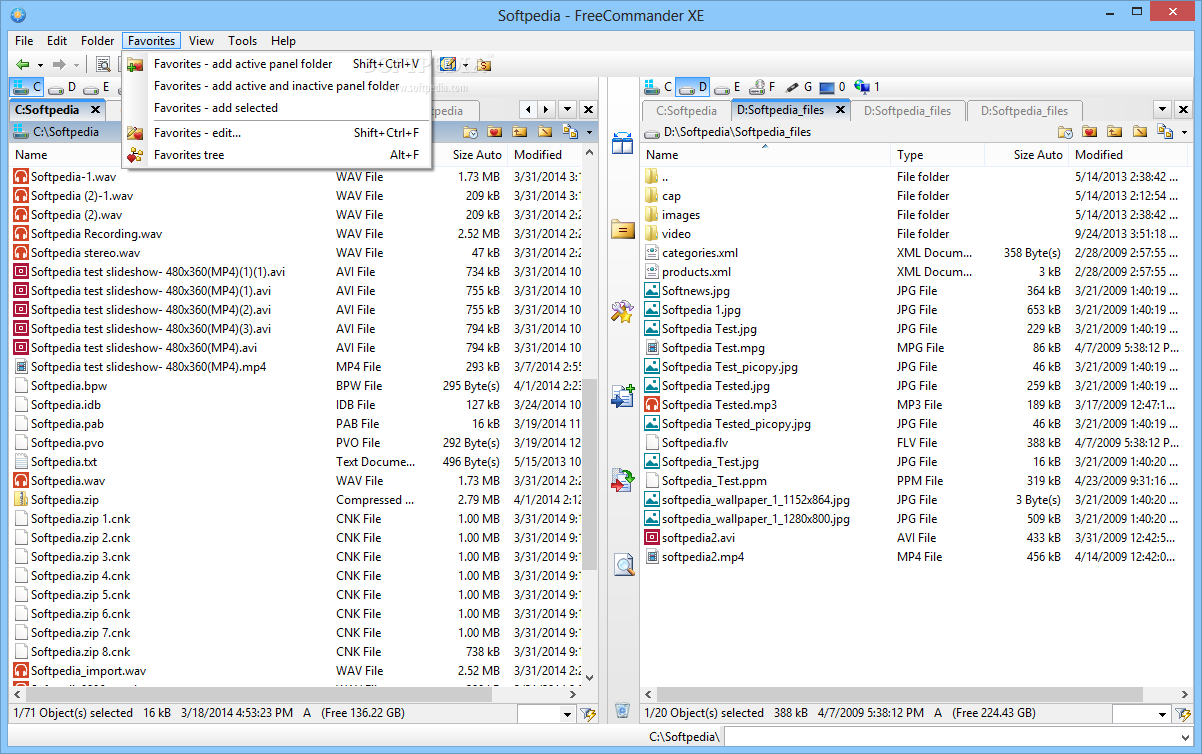Choose Favorites - add active panel folder
Image resolution: width=1202 pixels, height=754 pixels.
276,64
